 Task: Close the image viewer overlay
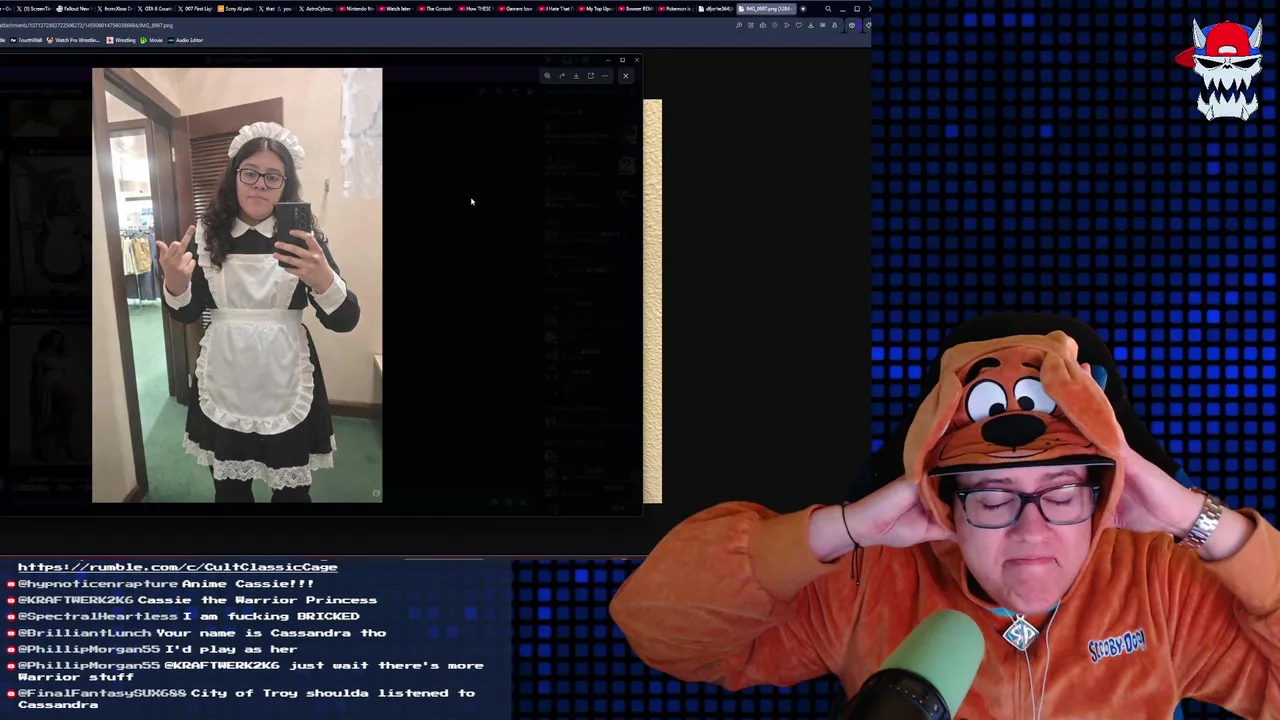[625, 76]
